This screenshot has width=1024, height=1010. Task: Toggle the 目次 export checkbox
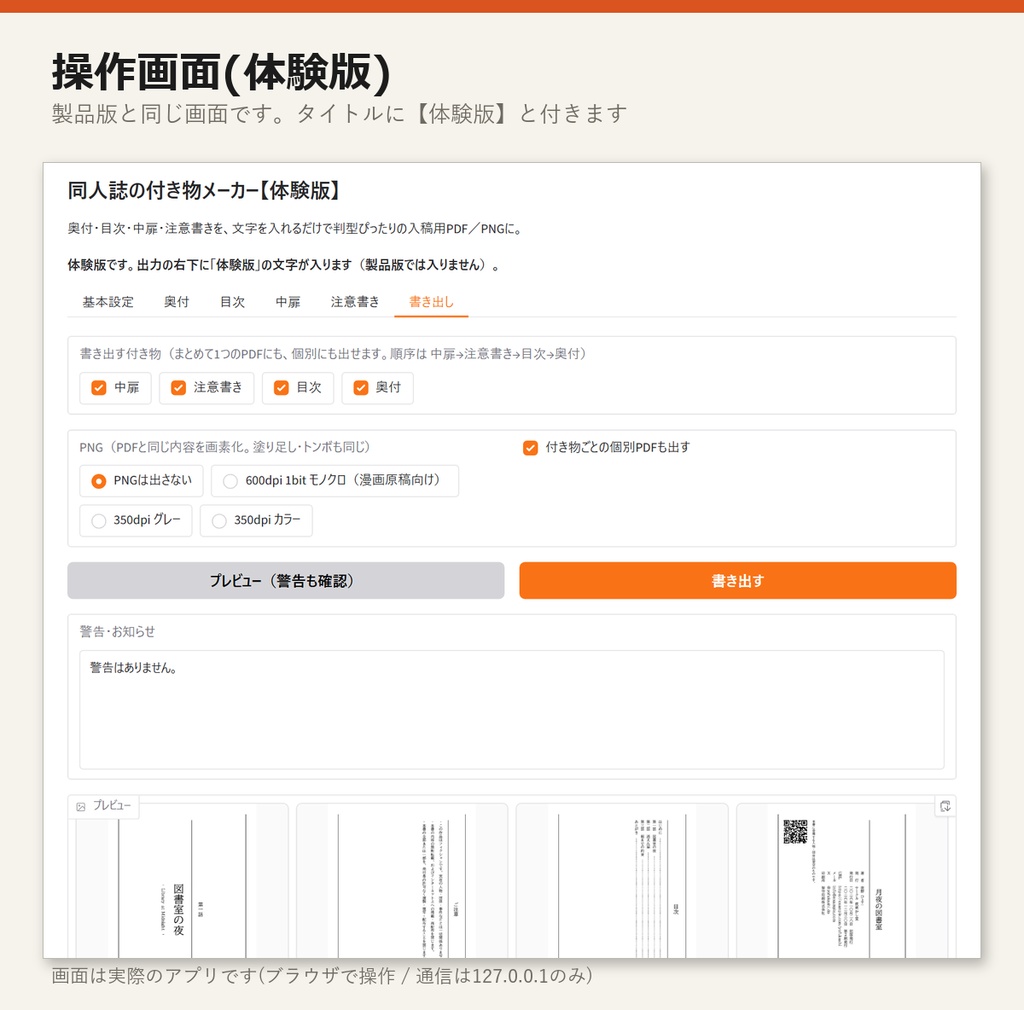click(281, 388)
